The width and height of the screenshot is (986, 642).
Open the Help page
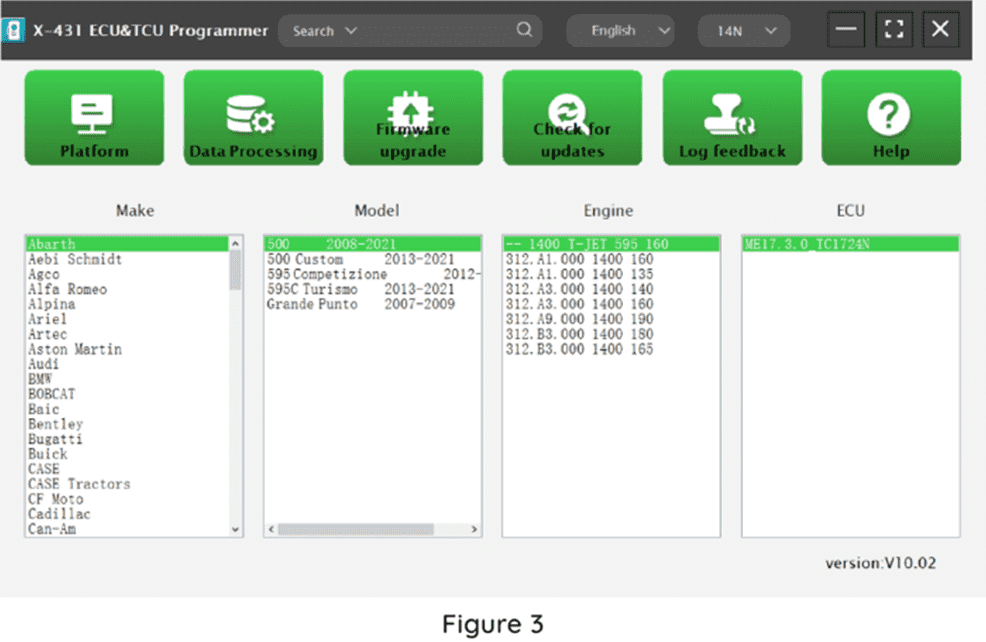891,118
